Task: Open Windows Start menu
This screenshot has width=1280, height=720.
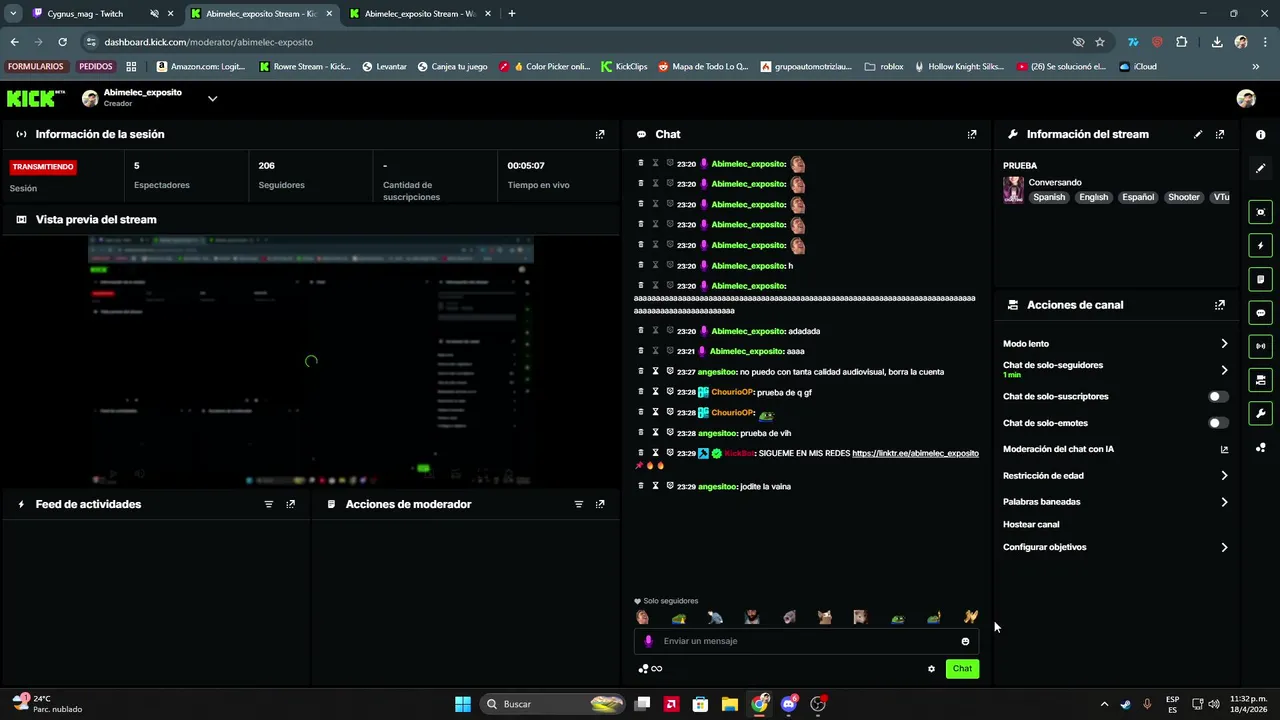Action: [463, 704]
